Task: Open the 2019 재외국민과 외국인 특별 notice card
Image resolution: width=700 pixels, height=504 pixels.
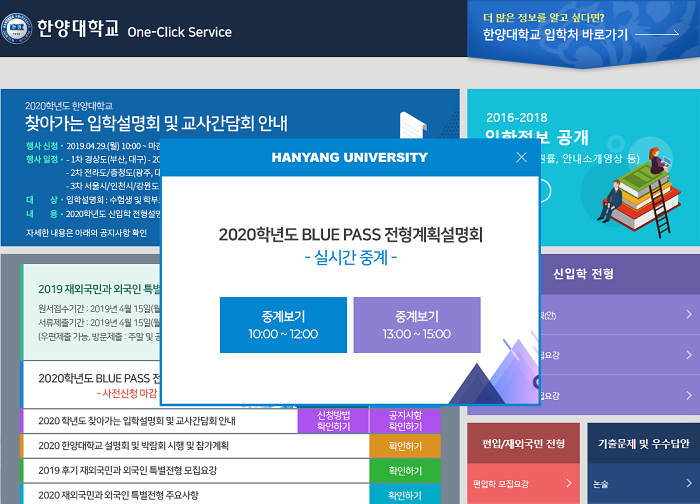Action: click(91, 312)
